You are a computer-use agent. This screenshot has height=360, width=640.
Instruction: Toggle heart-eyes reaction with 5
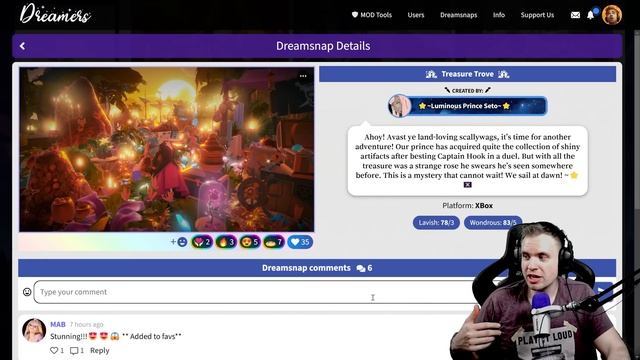250,242
